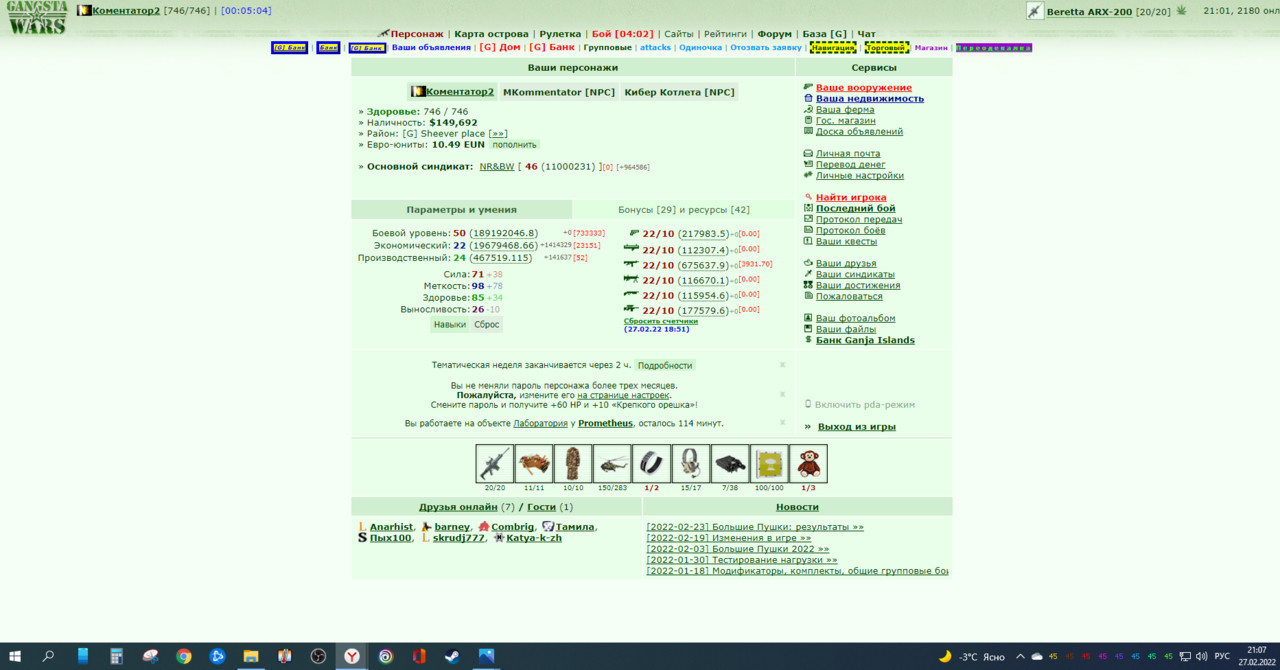Dismiss the password change reminder
Screen dimensions: 1280x670
[x=783, y=394]
